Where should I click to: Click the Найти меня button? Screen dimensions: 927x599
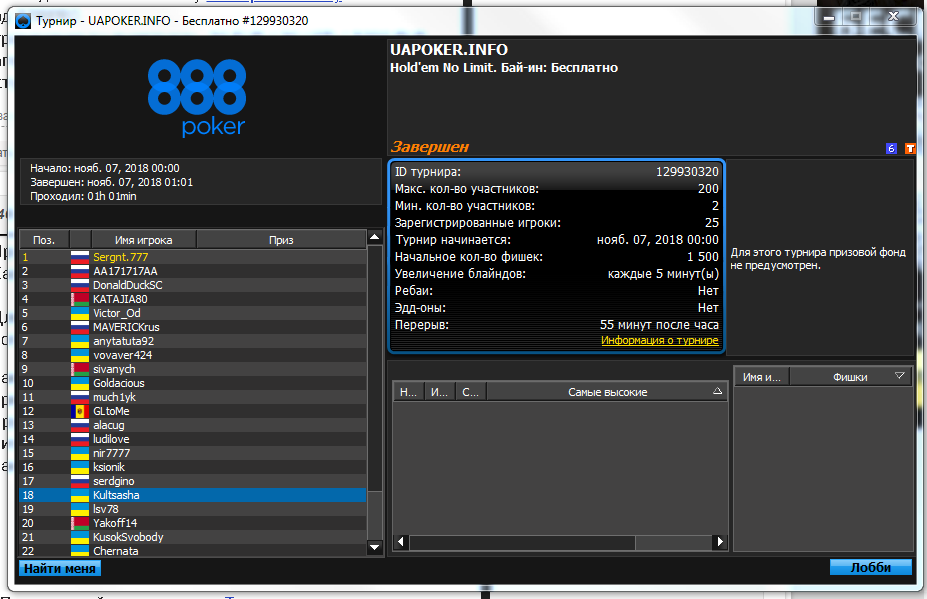(60, 568)
